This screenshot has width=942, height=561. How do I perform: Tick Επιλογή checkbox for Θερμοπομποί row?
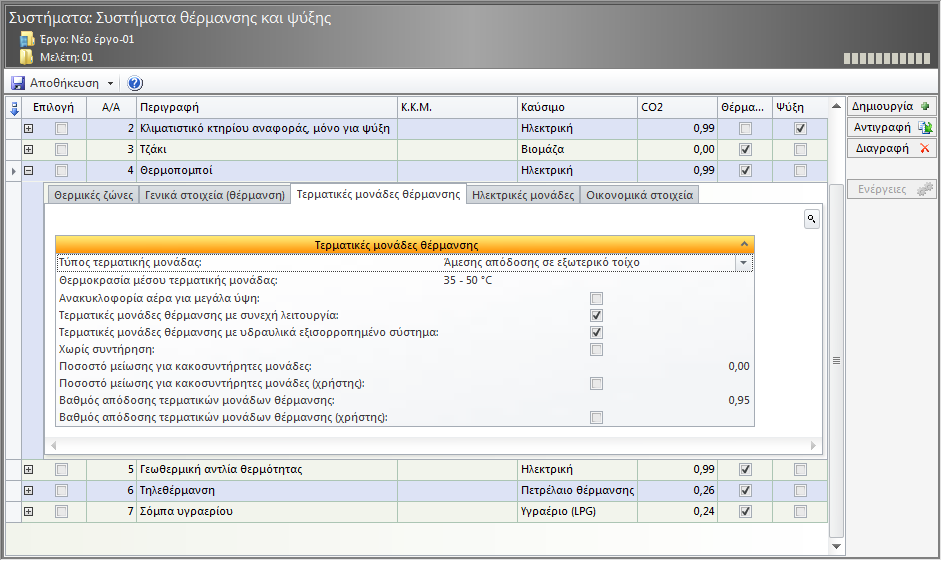[61, 171]
